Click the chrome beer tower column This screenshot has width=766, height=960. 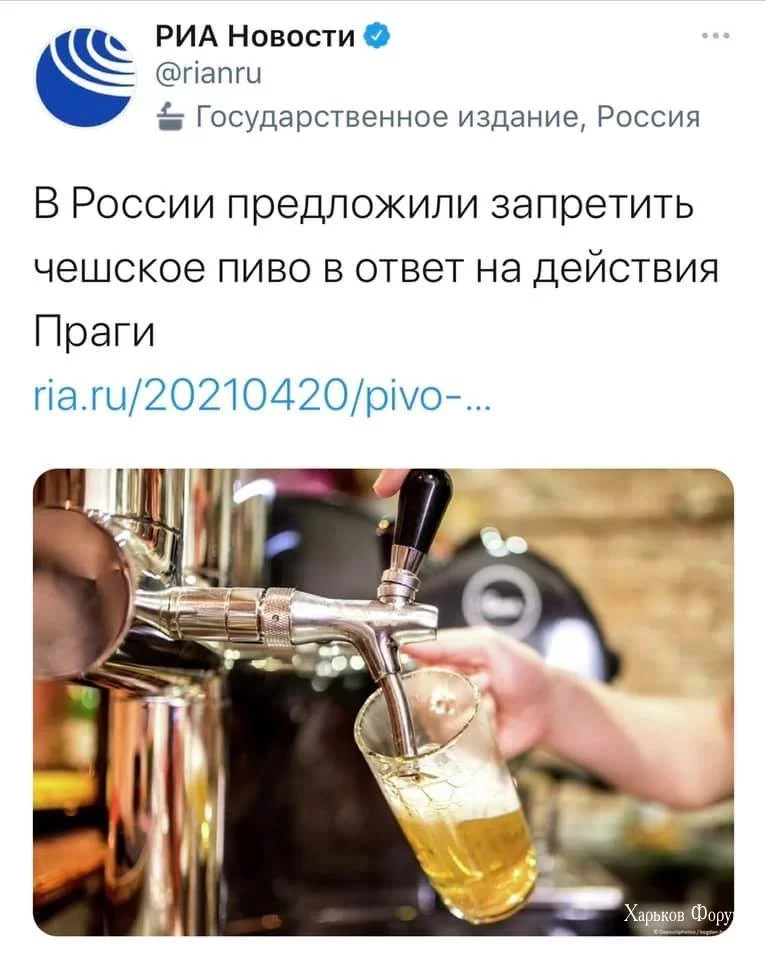[x=153, y=704]
